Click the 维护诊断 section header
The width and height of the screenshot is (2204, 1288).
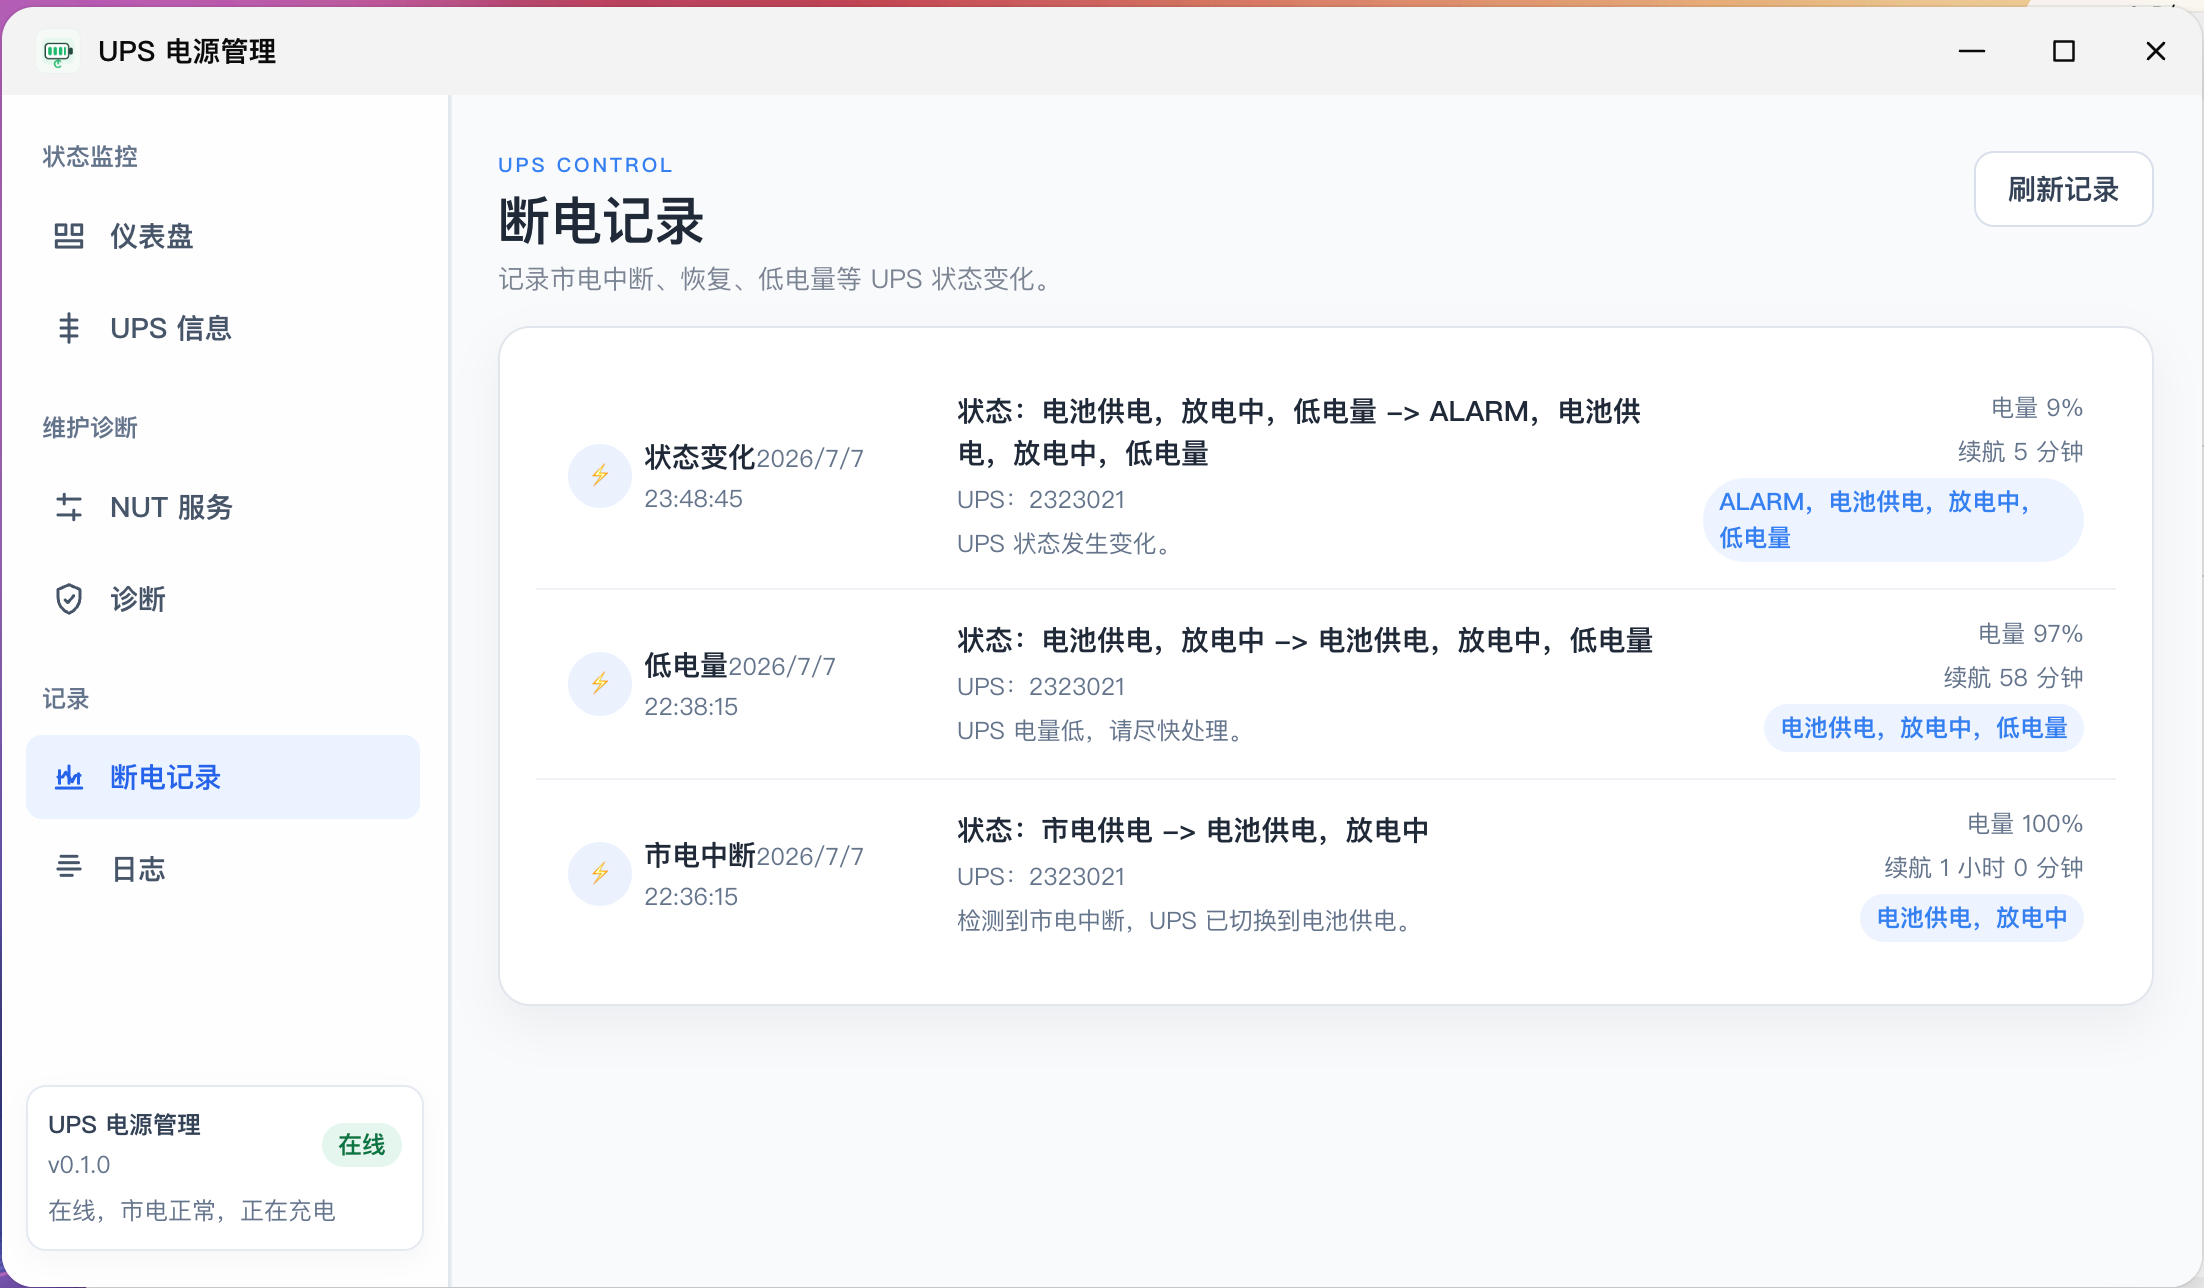click(90, 428)
